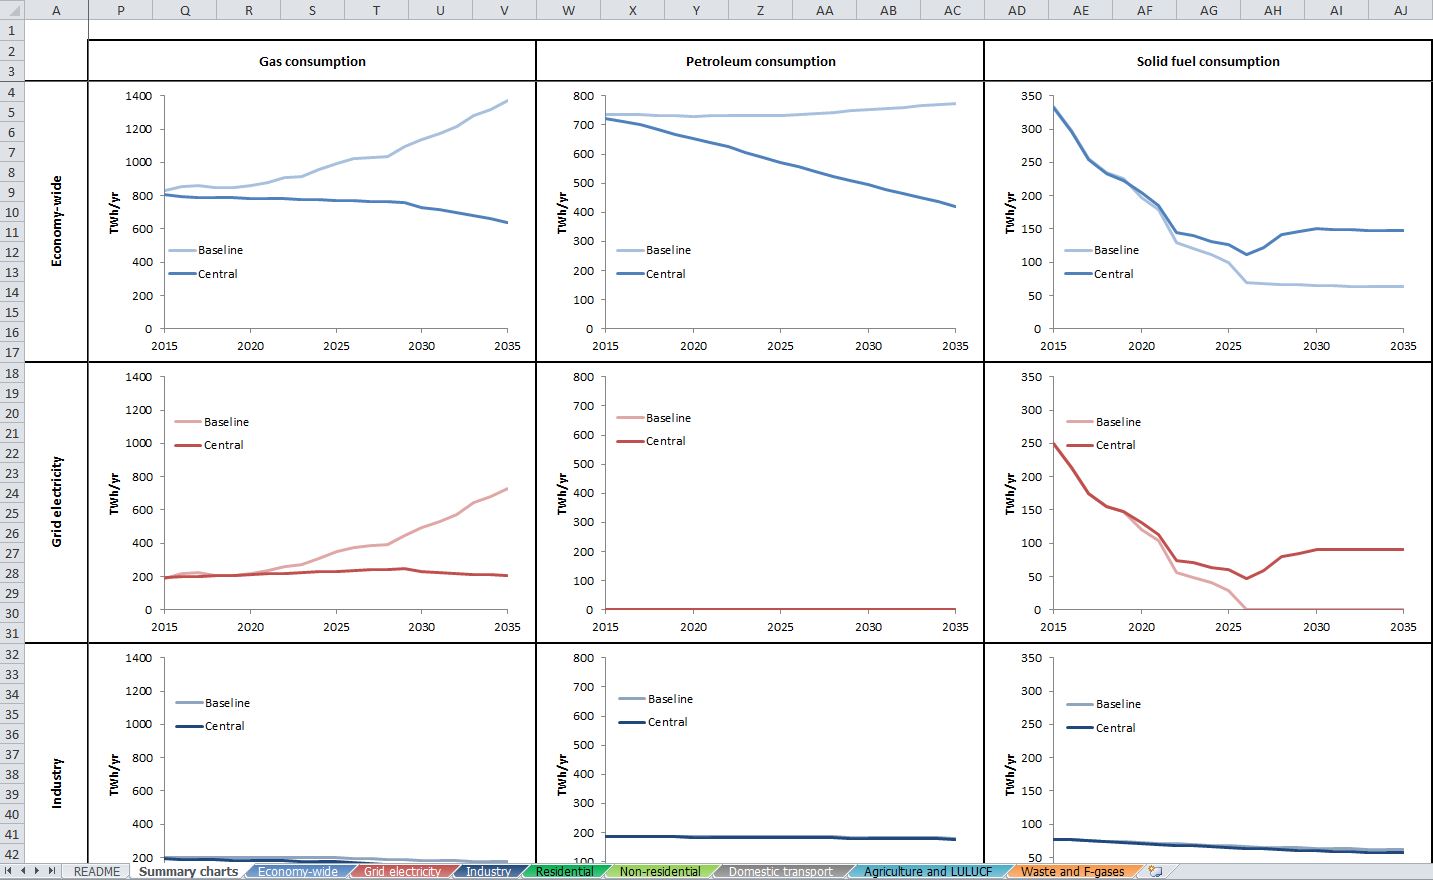Open the README sheet tab
Viewport: 1433px width, 880px height.
(97, 871)
